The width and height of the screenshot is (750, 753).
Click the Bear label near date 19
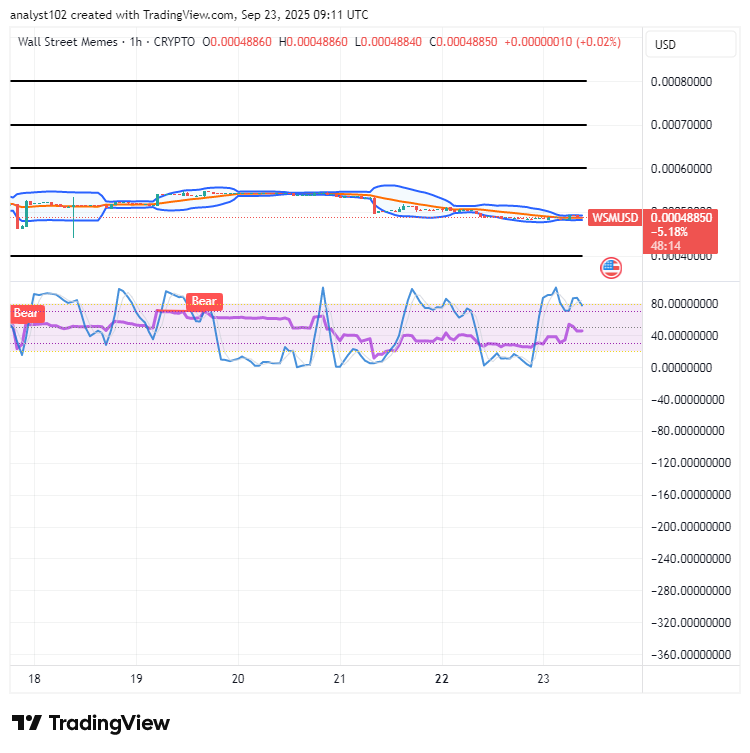tap(204, 301)
